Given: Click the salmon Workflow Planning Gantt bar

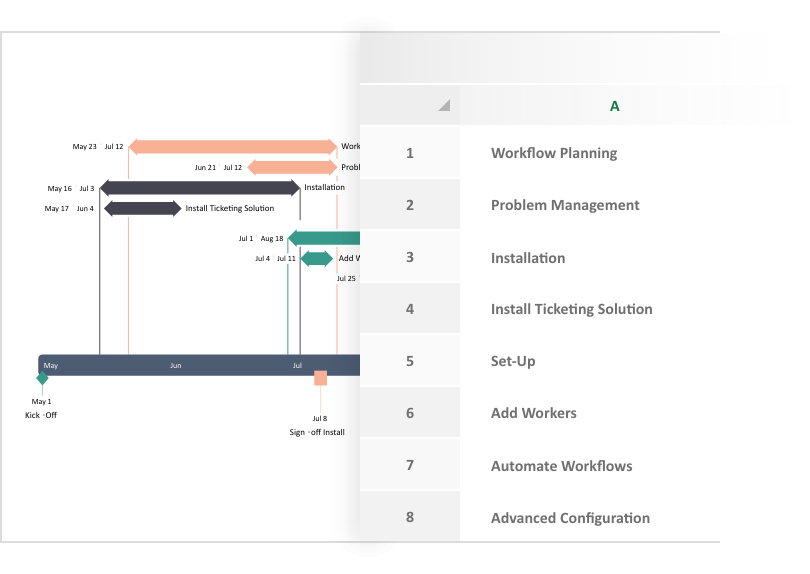Looking at the screenshot, I should point(232,147).
